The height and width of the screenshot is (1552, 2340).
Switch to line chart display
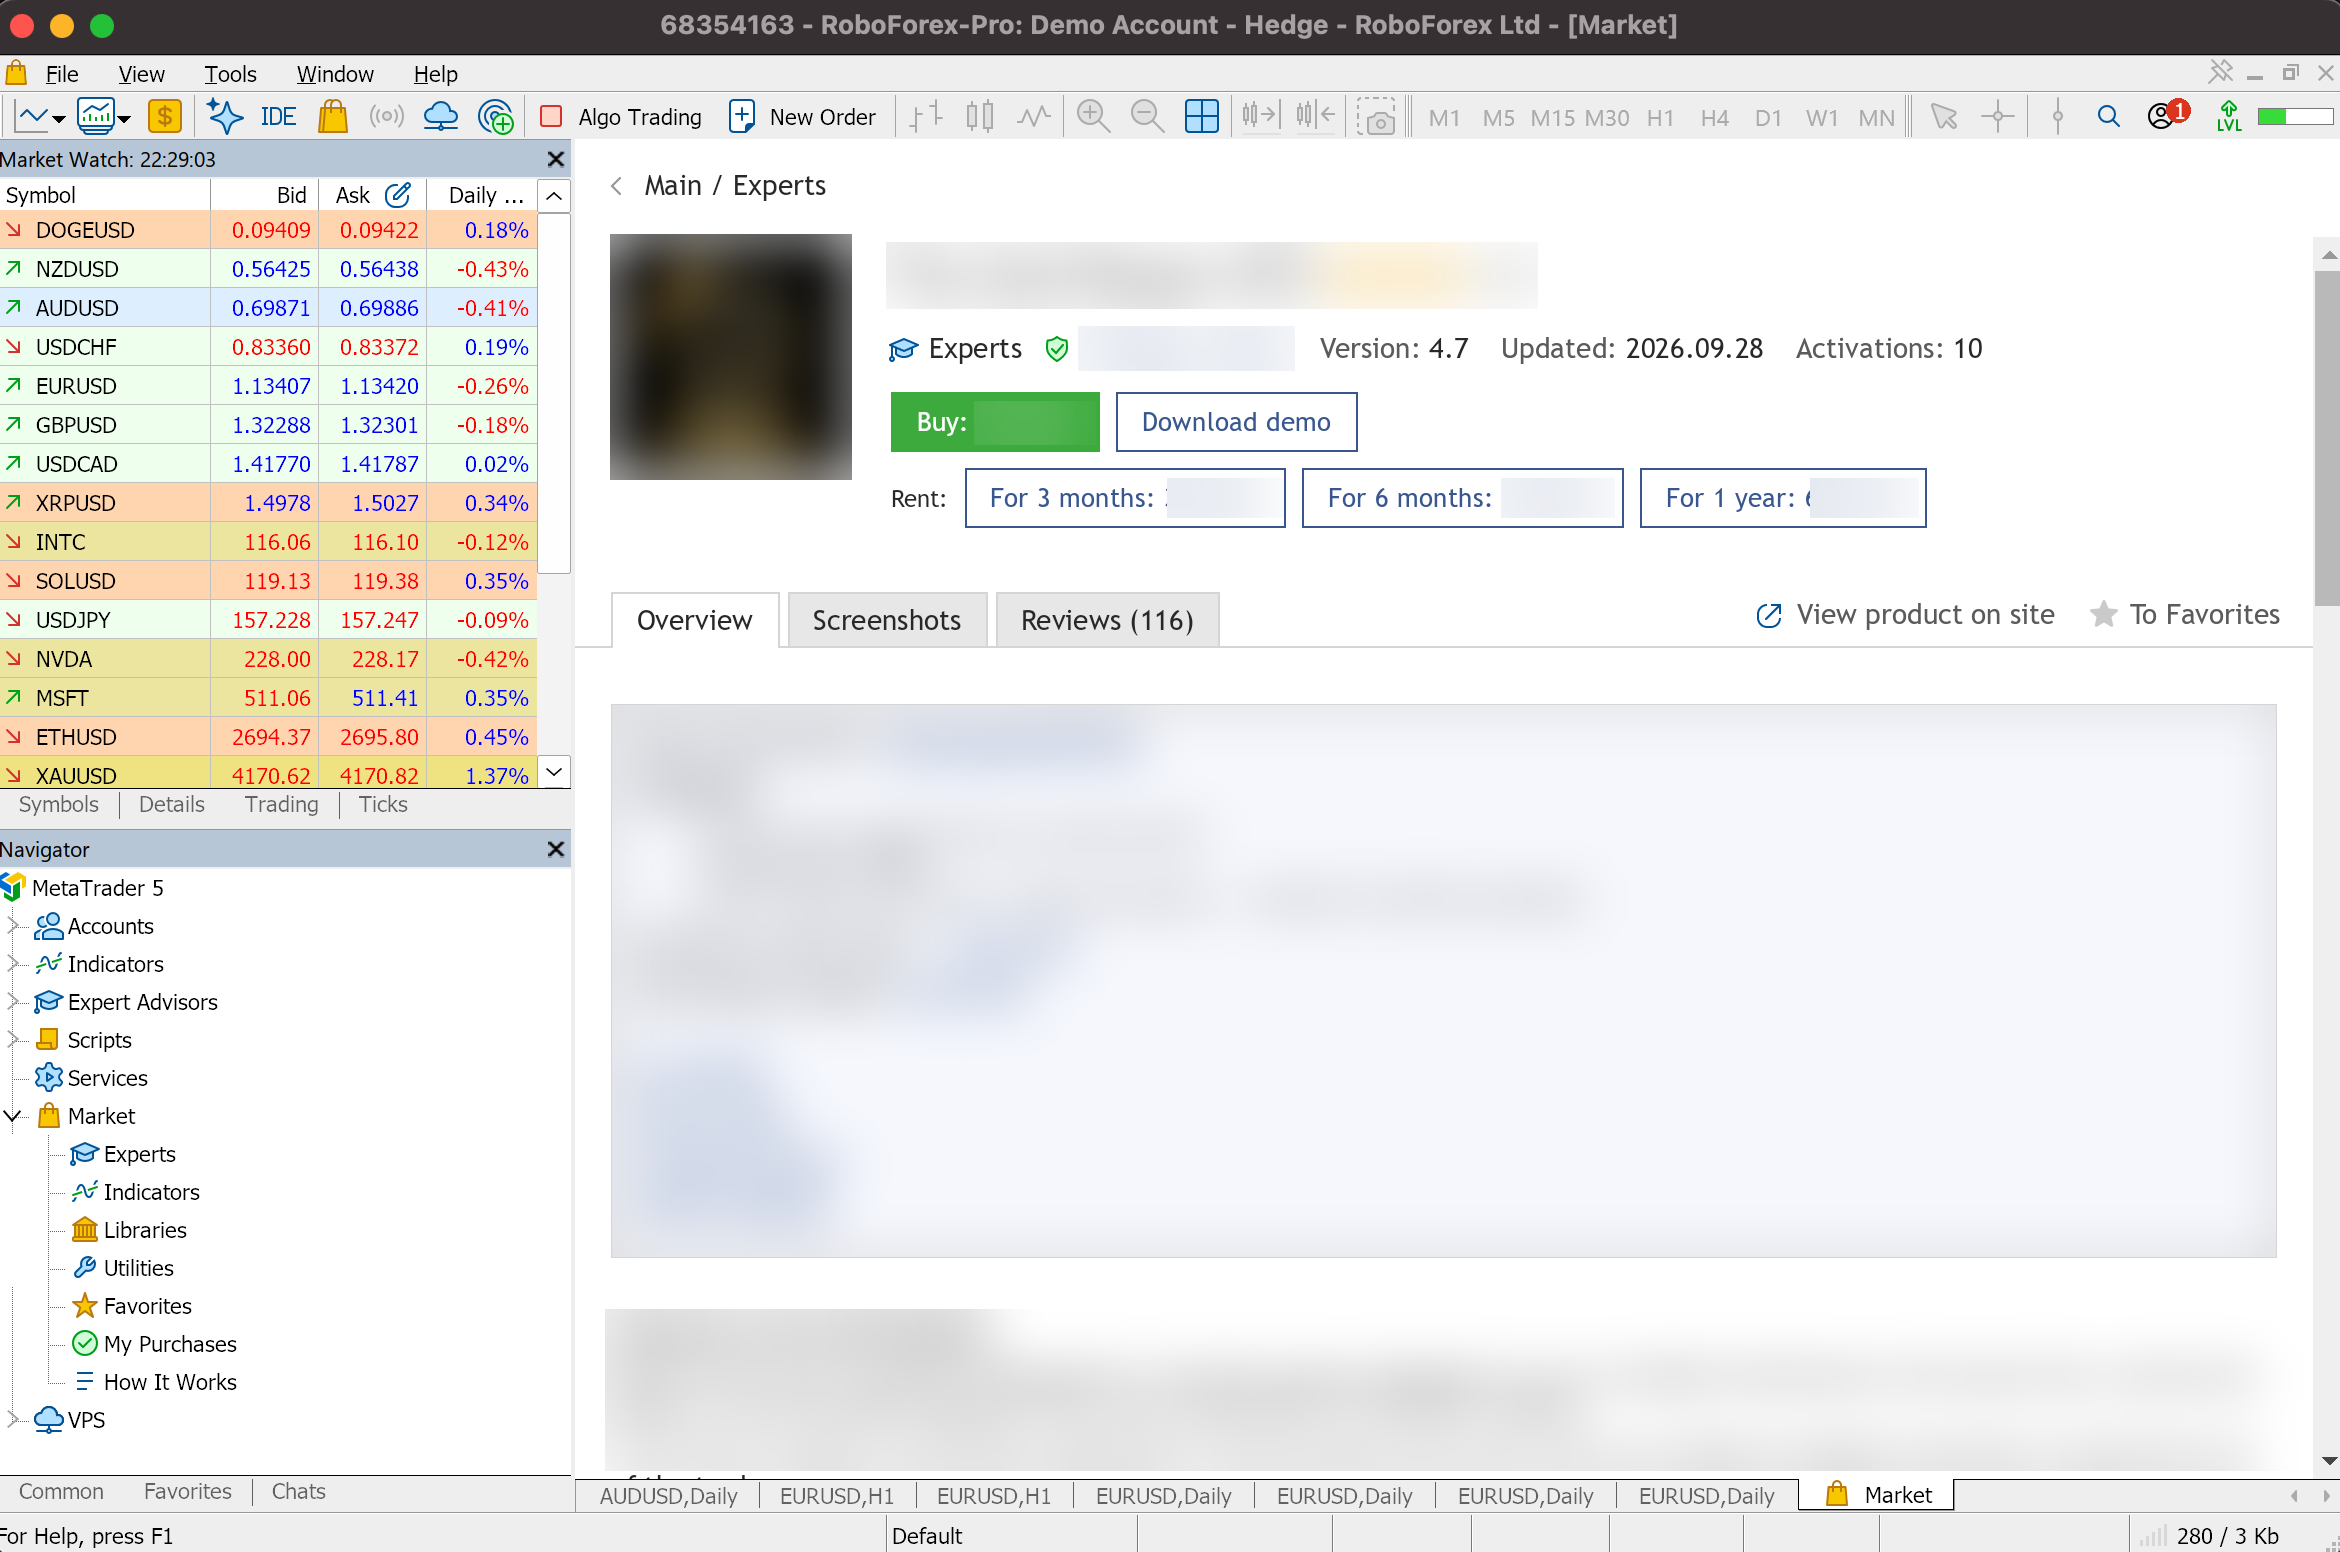tap(1034, 117)
